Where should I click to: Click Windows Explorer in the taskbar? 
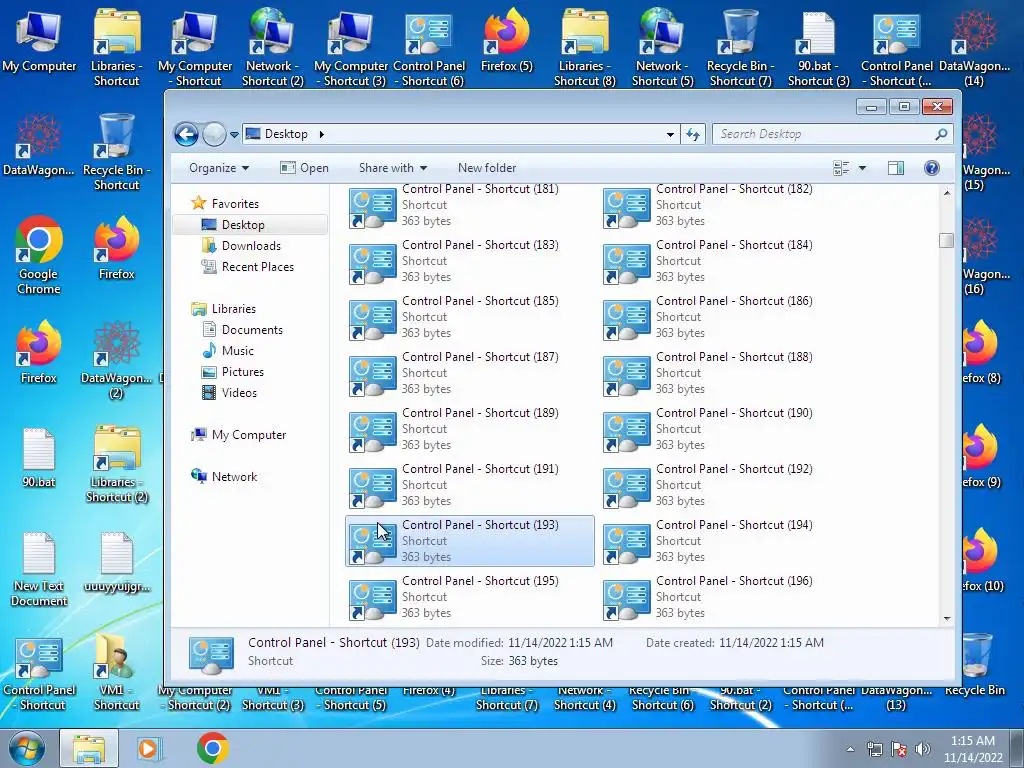point(89,748)
